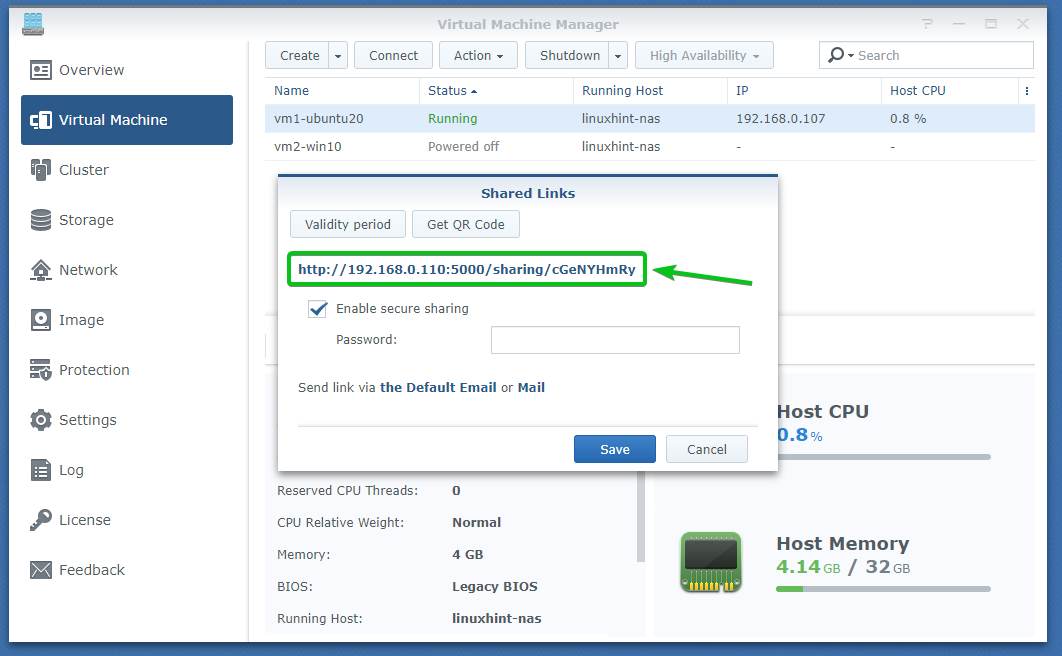Click the Host Memory chip icon
The width and height of the screenshot is (1062, 656).
coord(710,563)
